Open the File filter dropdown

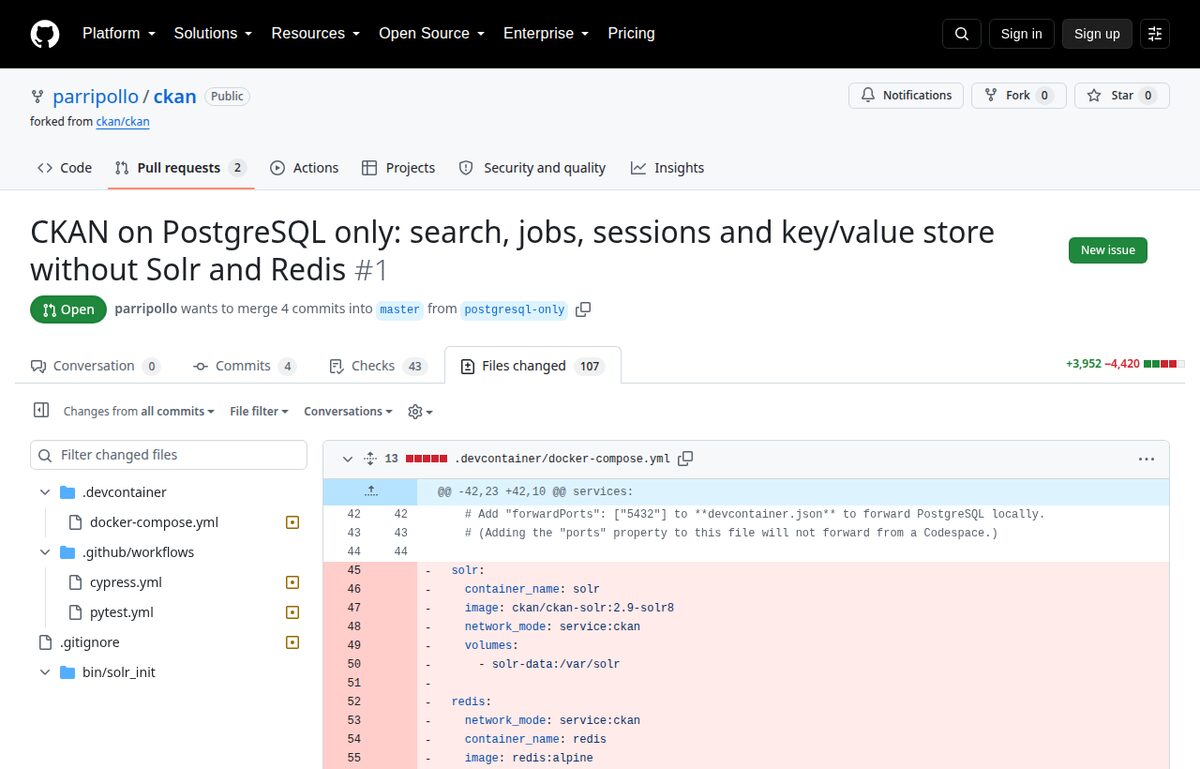tap(259, 411)
